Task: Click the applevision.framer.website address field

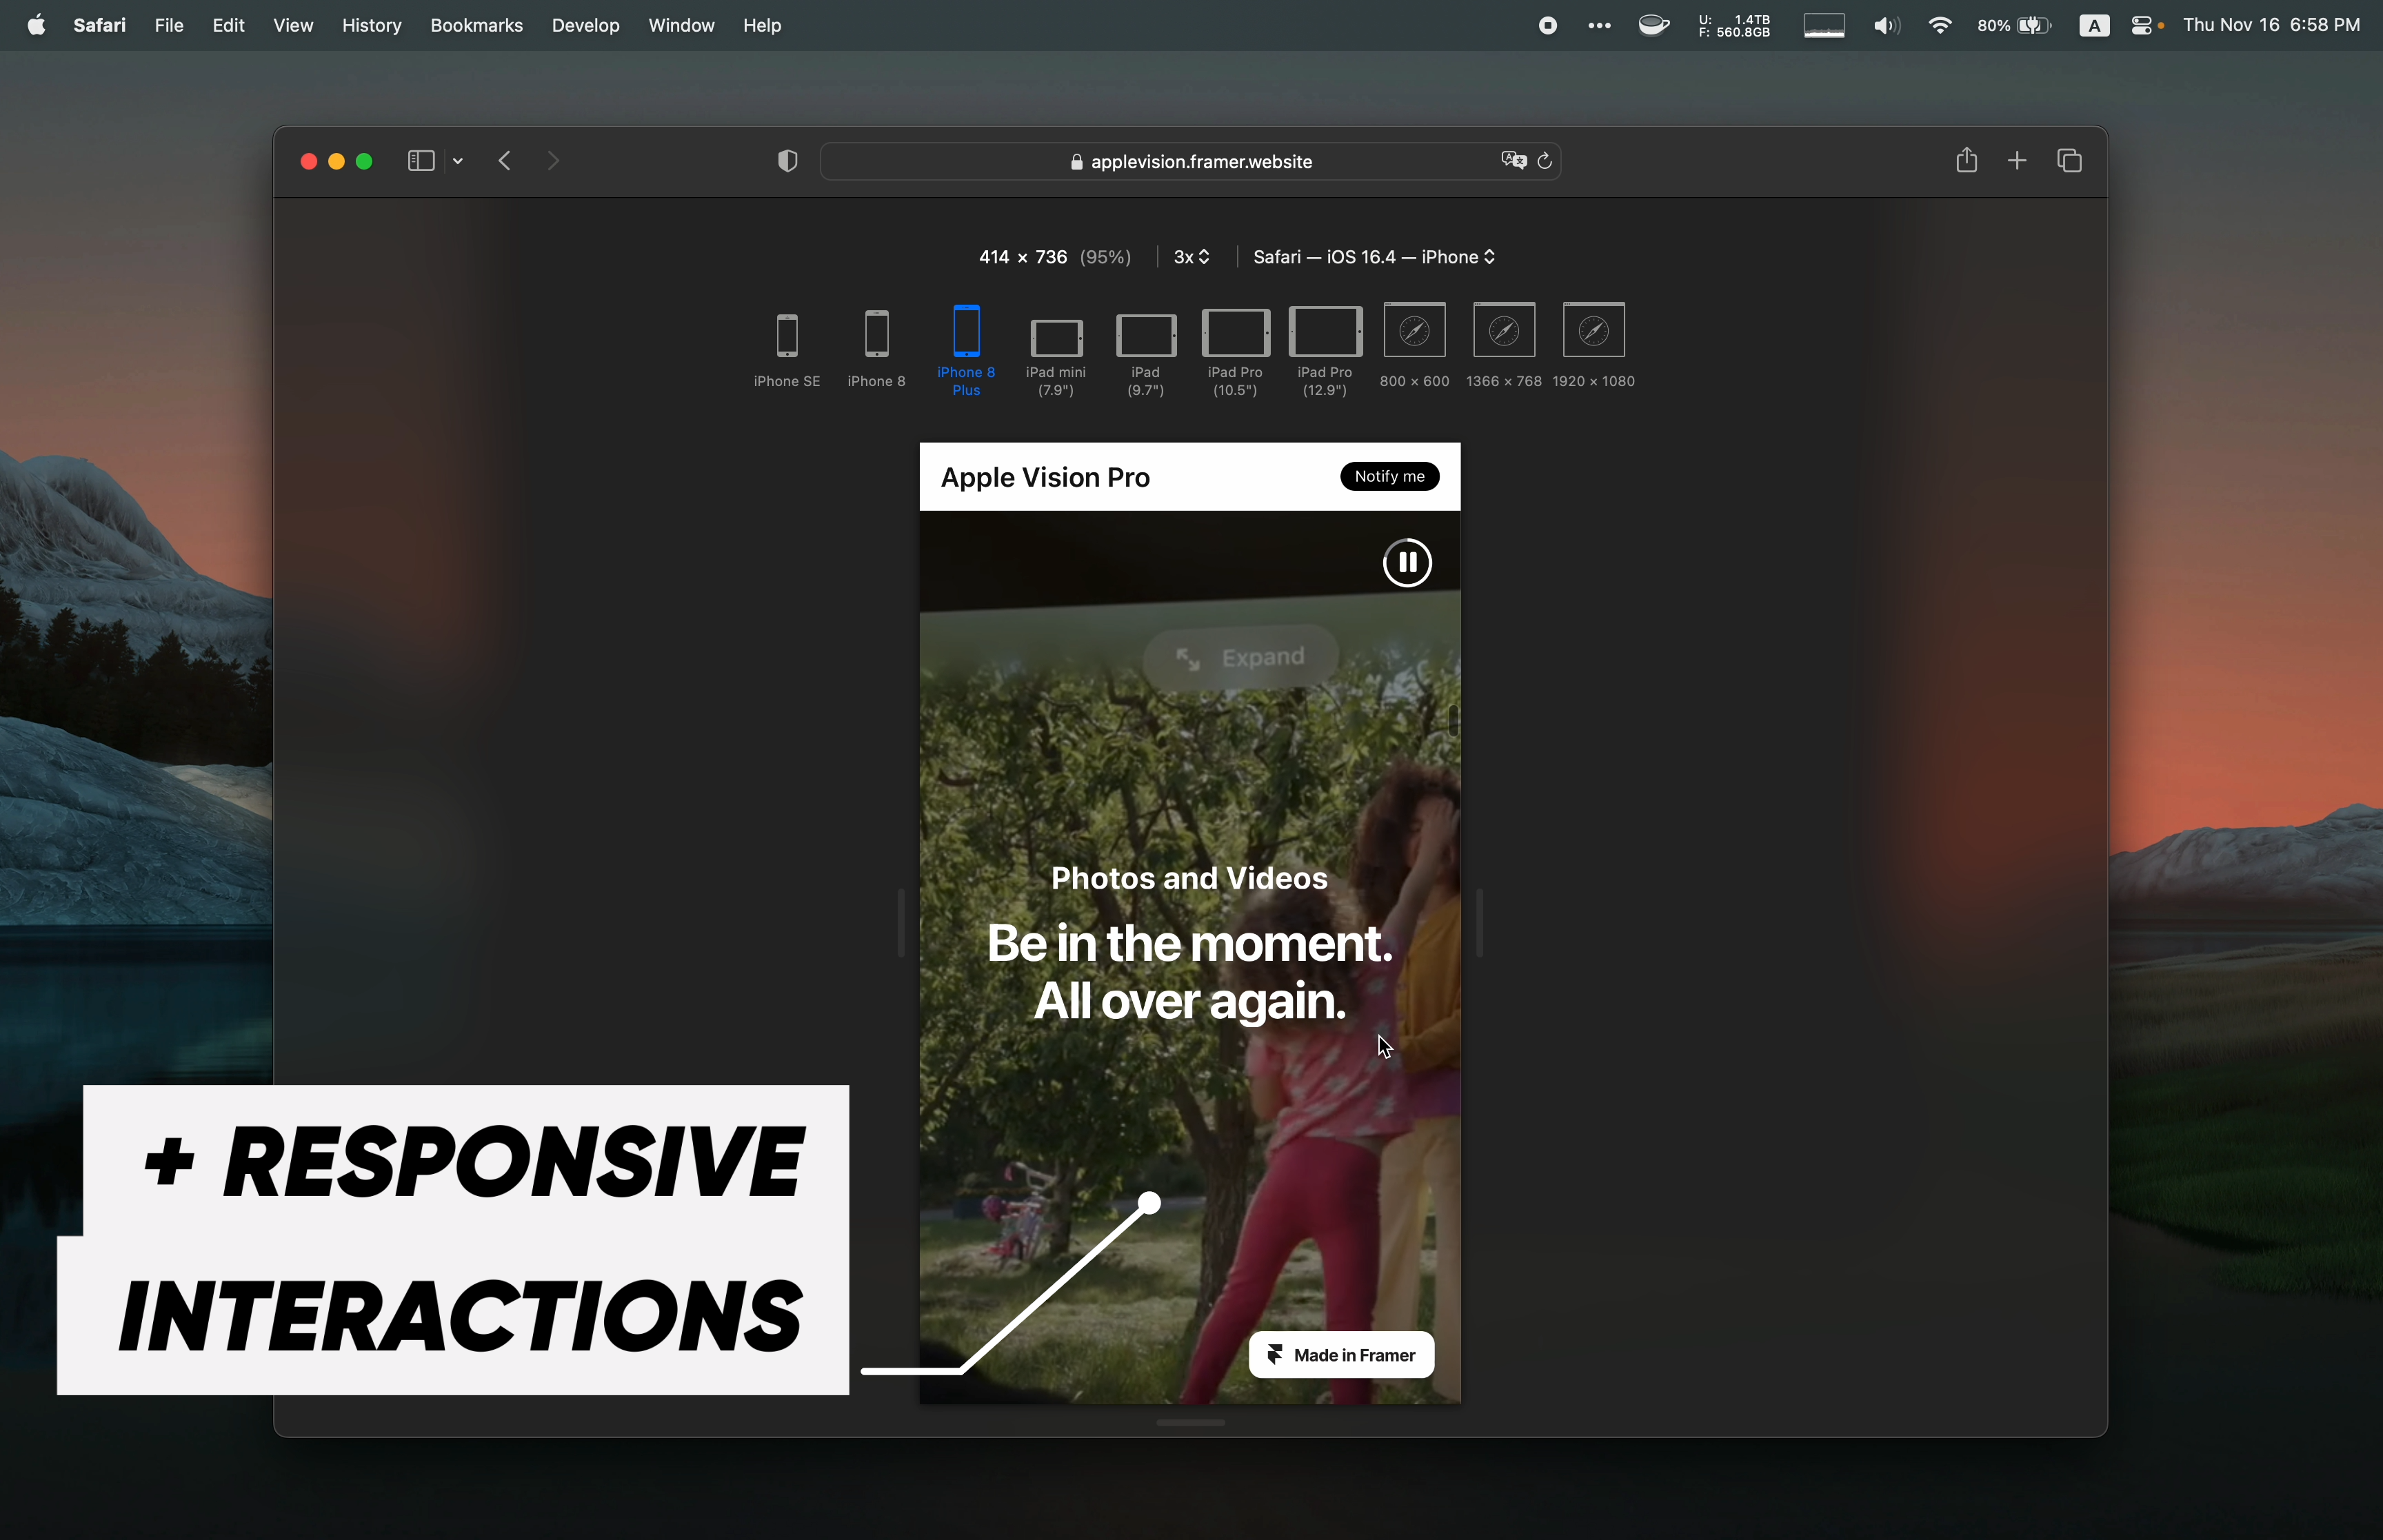Action: [1190, 161]
